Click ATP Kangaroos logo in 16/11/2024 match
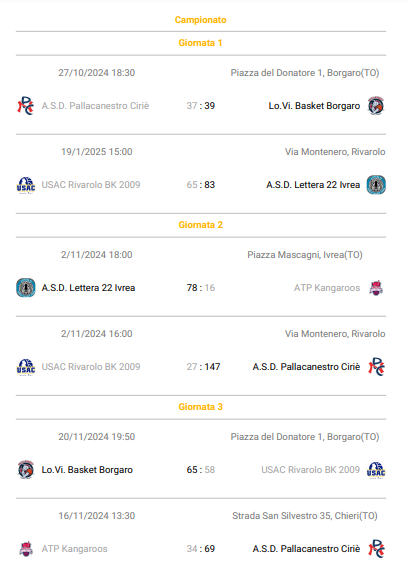Viewport: 408px width, 564px height. click(x=26, y=549)
